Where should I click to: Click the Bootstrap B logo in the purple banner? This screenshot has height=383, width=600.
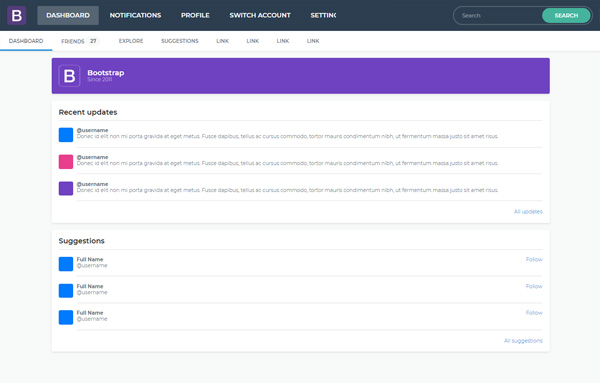pyautogui.click(x=69, y=76)
